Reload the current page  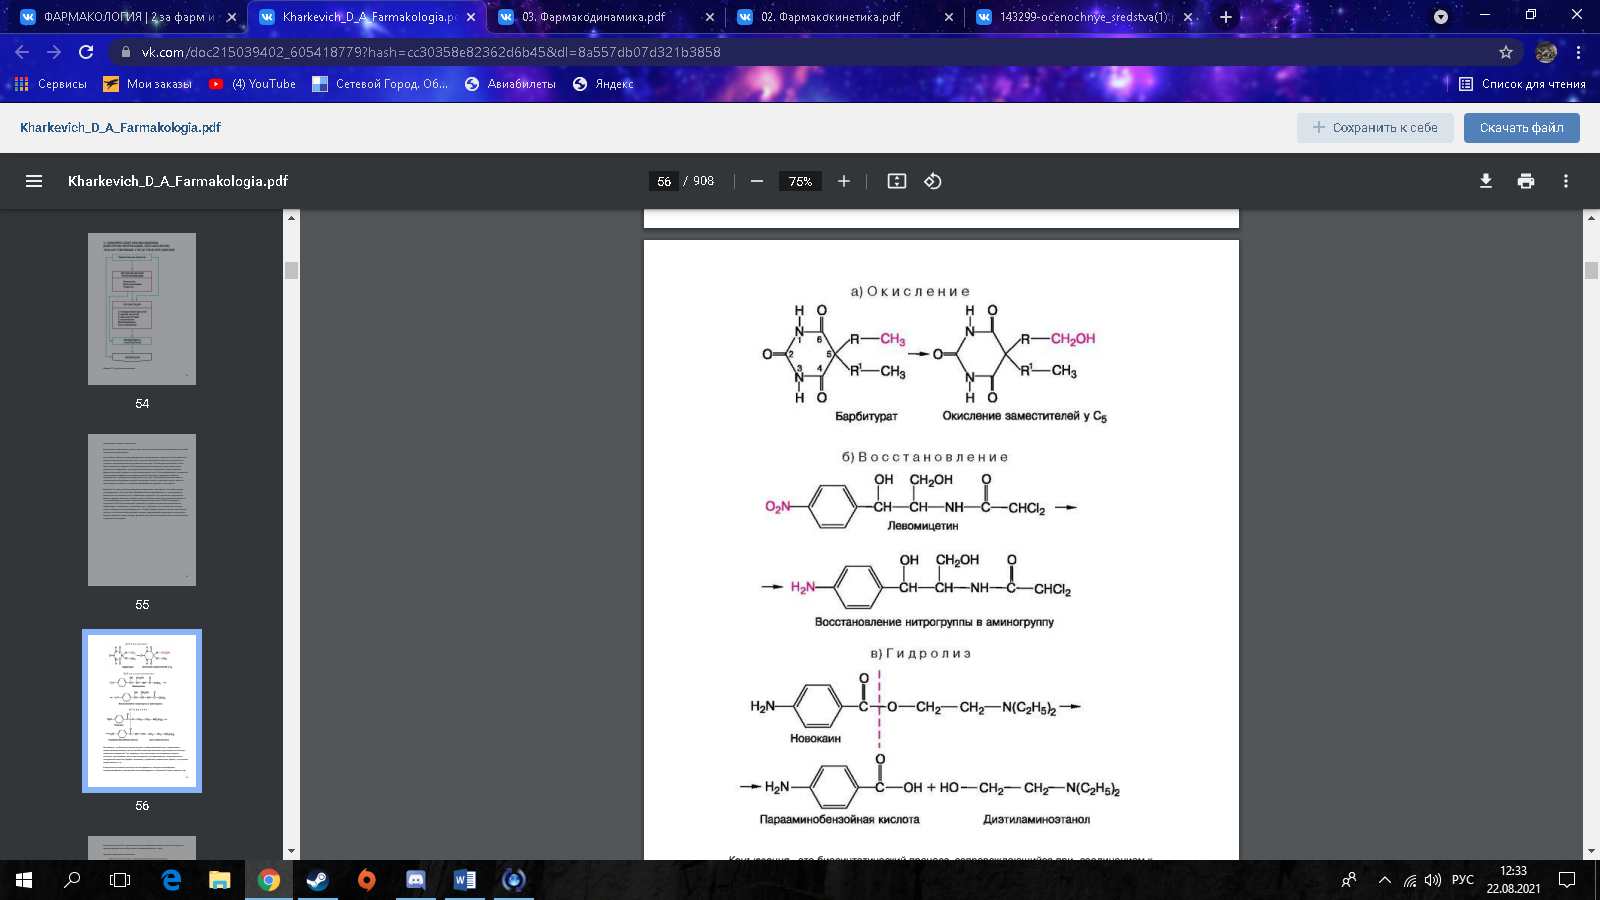coord(86,52)
